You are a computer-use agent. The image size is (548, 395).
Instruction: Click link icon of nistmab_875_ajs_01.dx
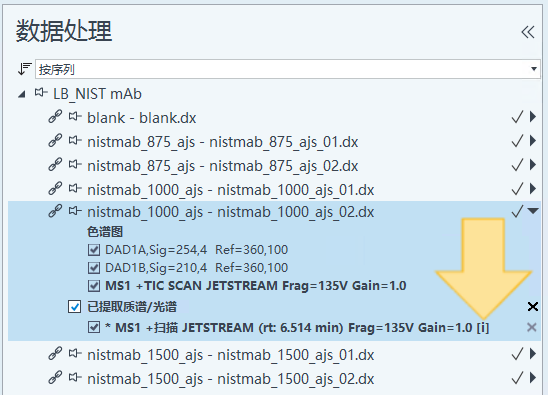(55, 141)
